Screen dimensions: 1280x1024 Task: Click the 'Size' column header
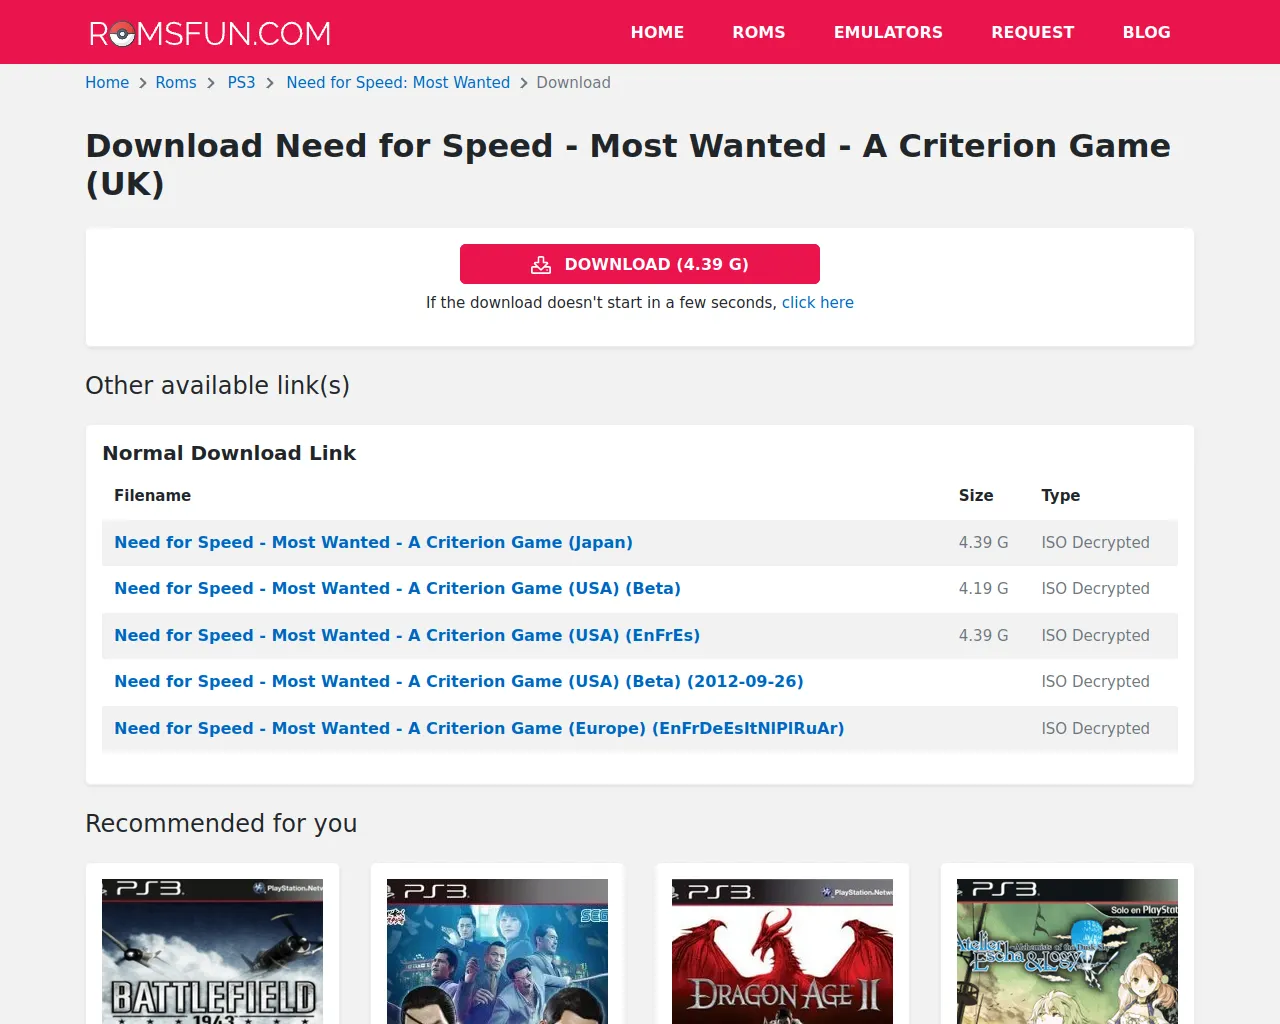pyautogui.click(x=976, y=496)
